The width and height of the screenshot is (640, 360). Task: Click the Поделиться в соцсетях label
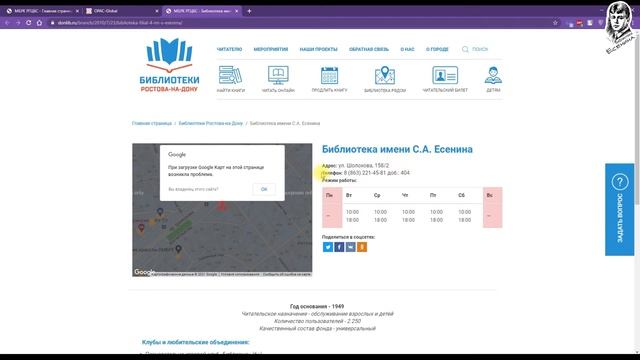[348, 237]
